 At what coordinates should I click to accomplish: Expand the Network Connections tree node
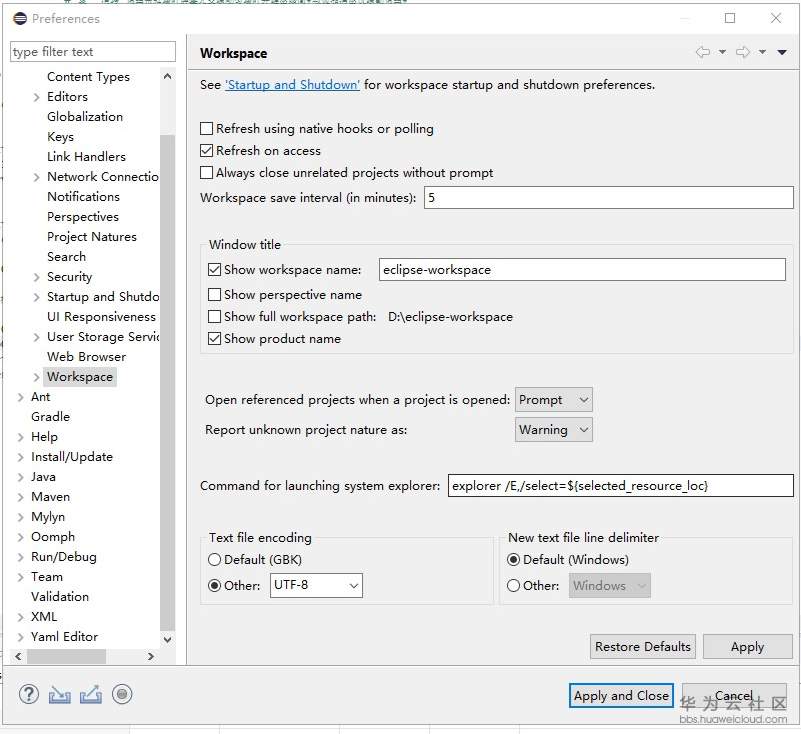pos(36,177)
